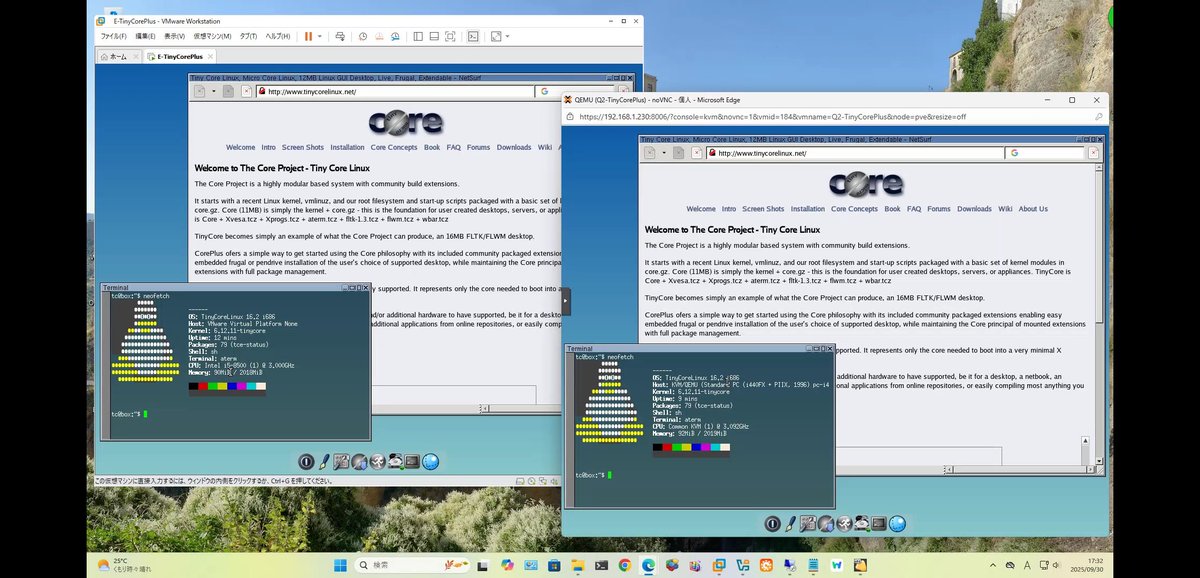Click NetSurf back button in VMware guest
Image resolution: width=1200 pixels, height=578 pixels.
pyautogui.click(x=199, y=91)
